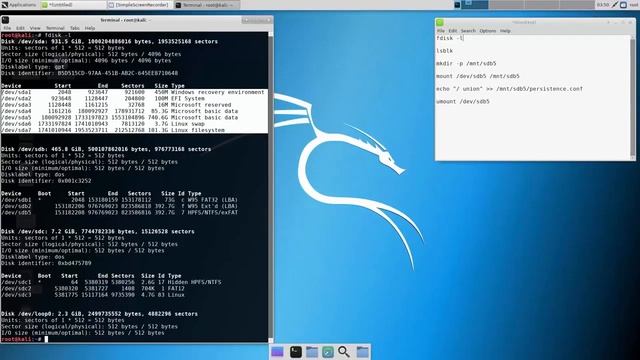Image resolution: width=640 pixels, height=360 pixels.
Task: Open the Help menu in Terminal window
Action: pyautogui.click(x=90, y=28)
